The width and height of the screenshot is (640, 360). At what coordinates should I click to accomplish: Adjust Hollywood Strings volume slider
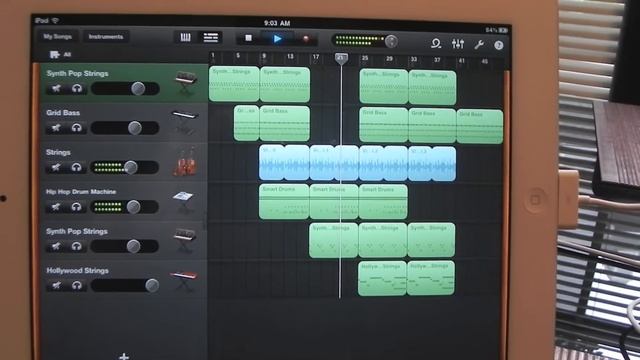(x=125, y=285)
